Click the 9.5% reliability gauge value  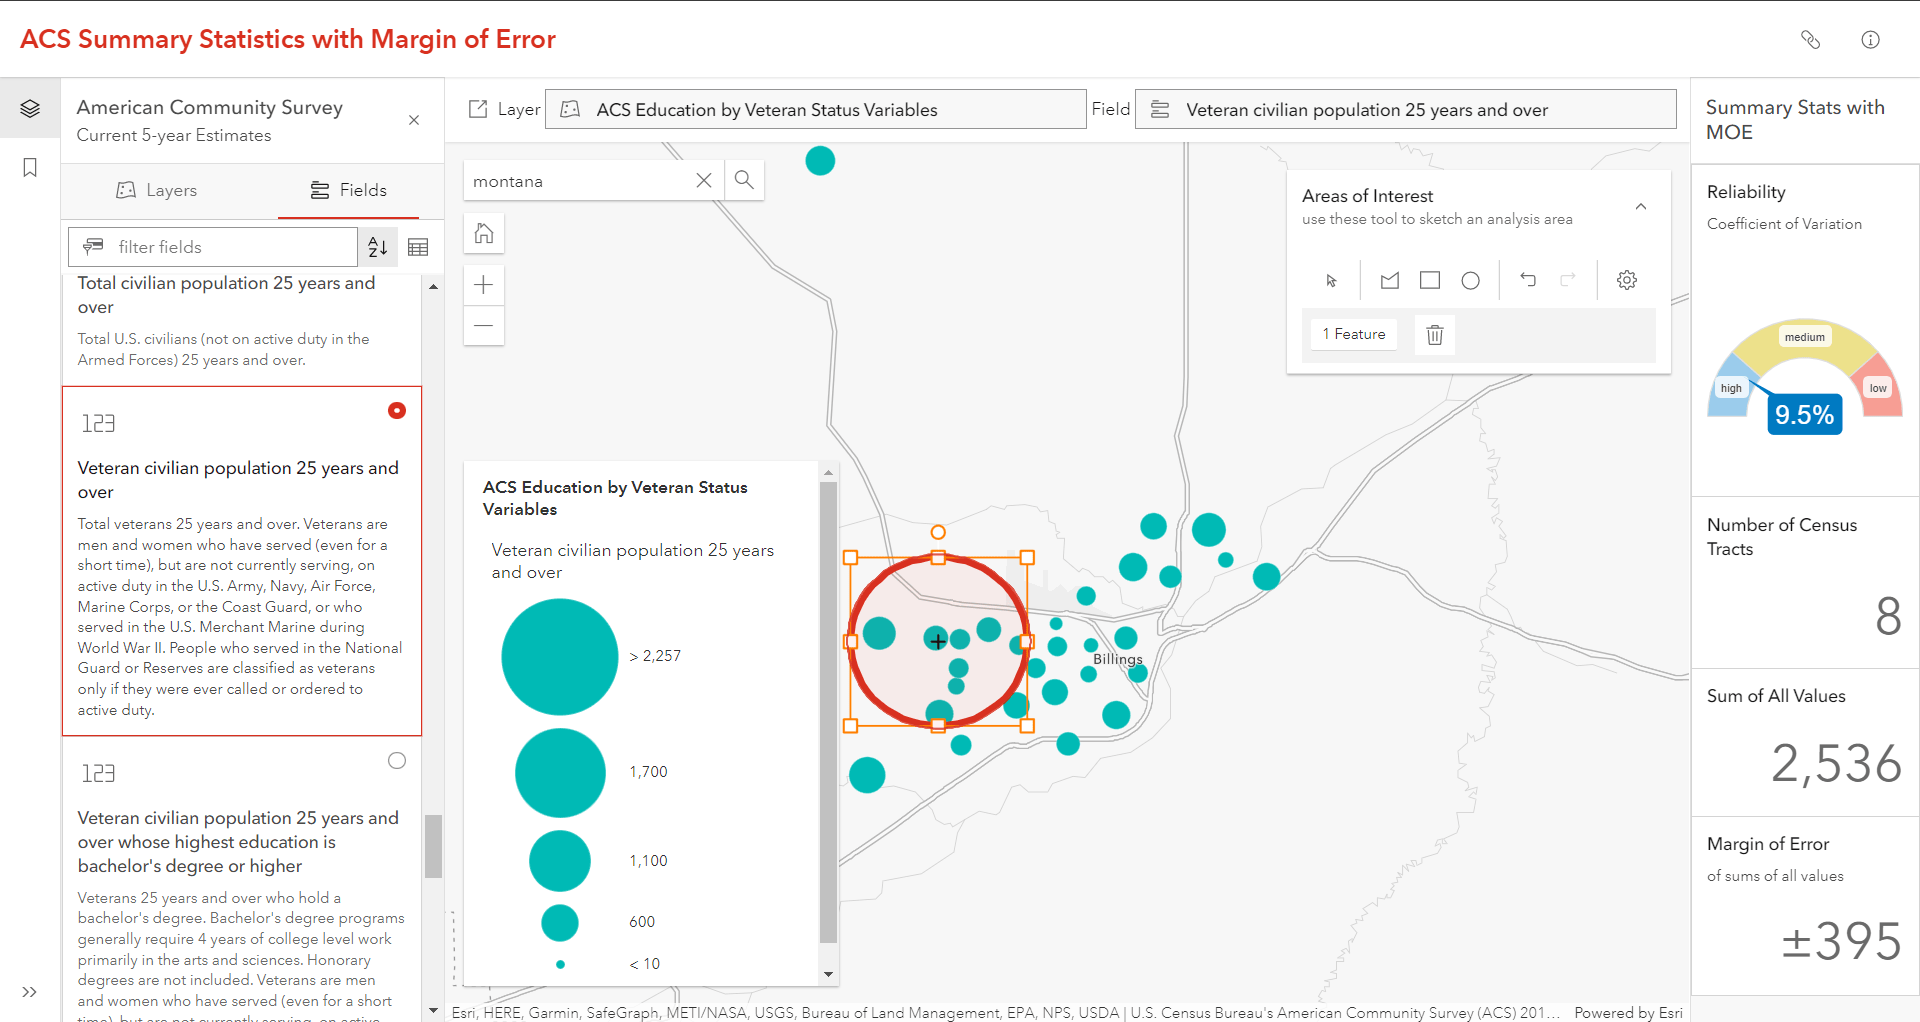(1804, 415)
